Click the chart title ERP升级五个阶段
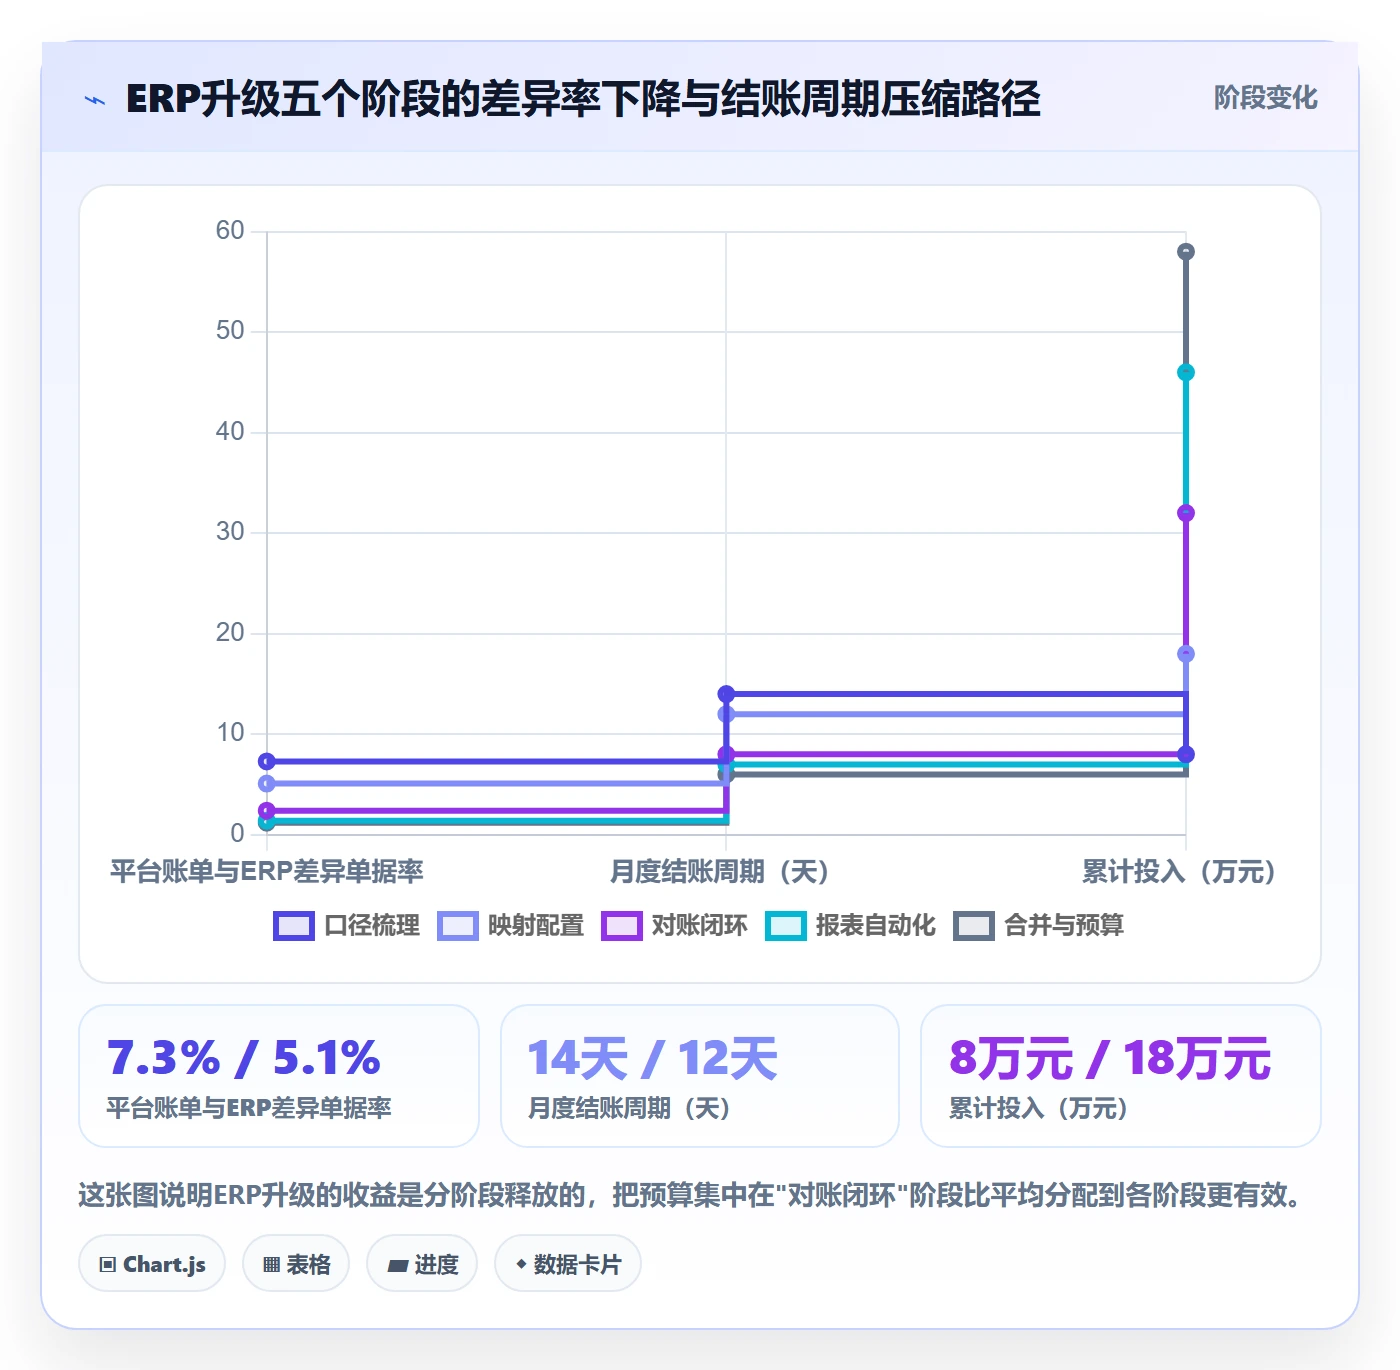The height and width of the screenshot is (1370, 1400). tap(583, 99)
